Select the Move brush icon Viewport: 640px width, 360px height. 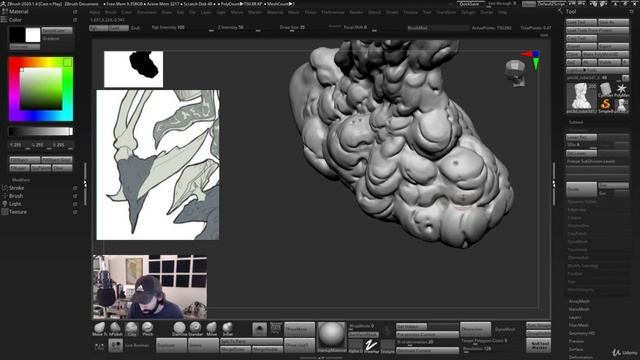tap(211, 328)
